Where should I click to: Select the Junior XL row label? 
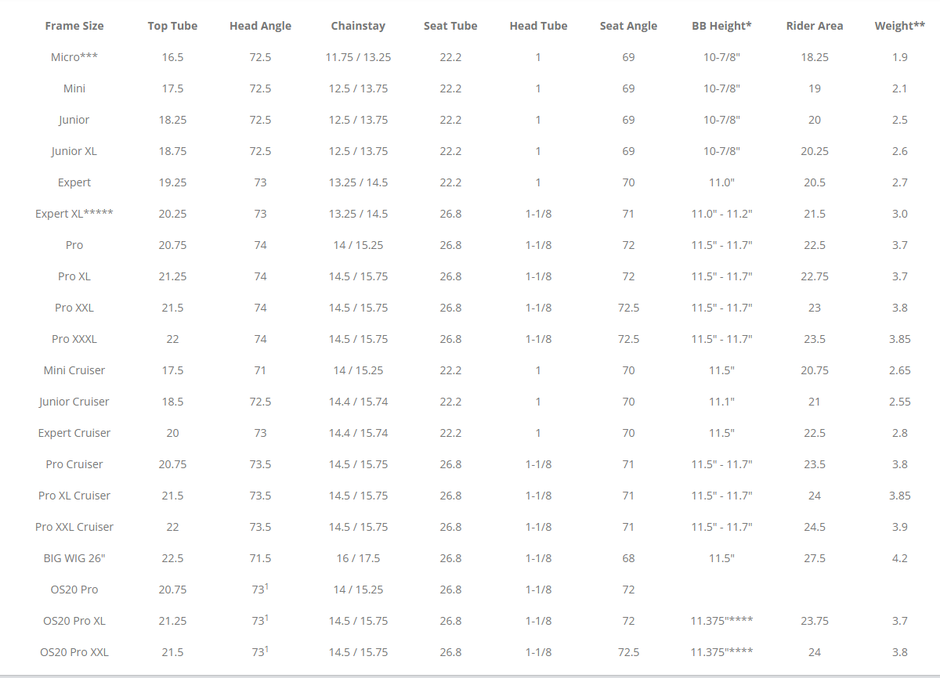click(74, 151)
